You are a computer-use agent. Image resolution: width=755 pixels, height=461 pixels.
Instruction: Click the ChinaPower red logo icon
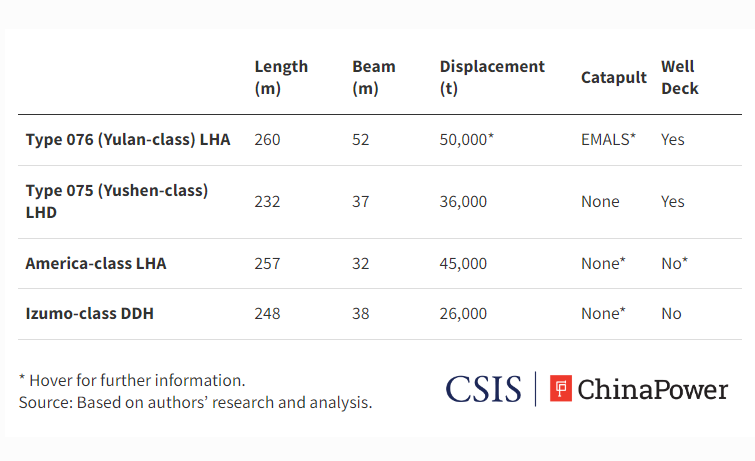click(x=561, y=388)
